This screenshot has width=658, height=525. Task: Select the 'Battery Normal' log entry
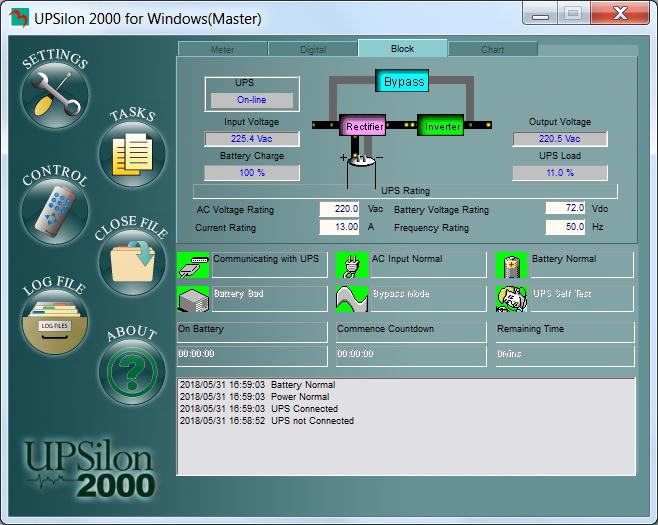258,385
